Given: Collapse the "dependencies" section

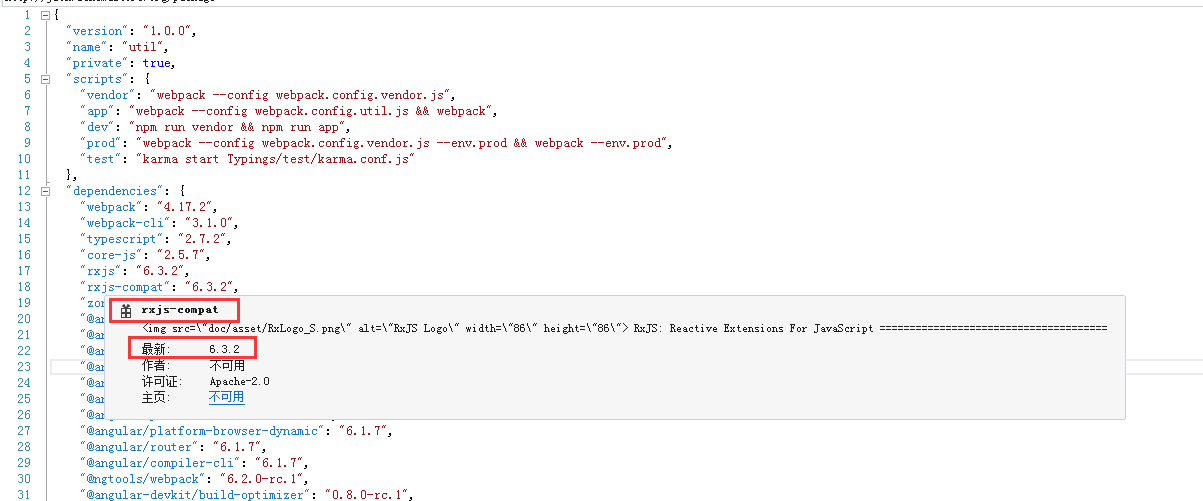Looking at the screenshot, I should (44, 190).
